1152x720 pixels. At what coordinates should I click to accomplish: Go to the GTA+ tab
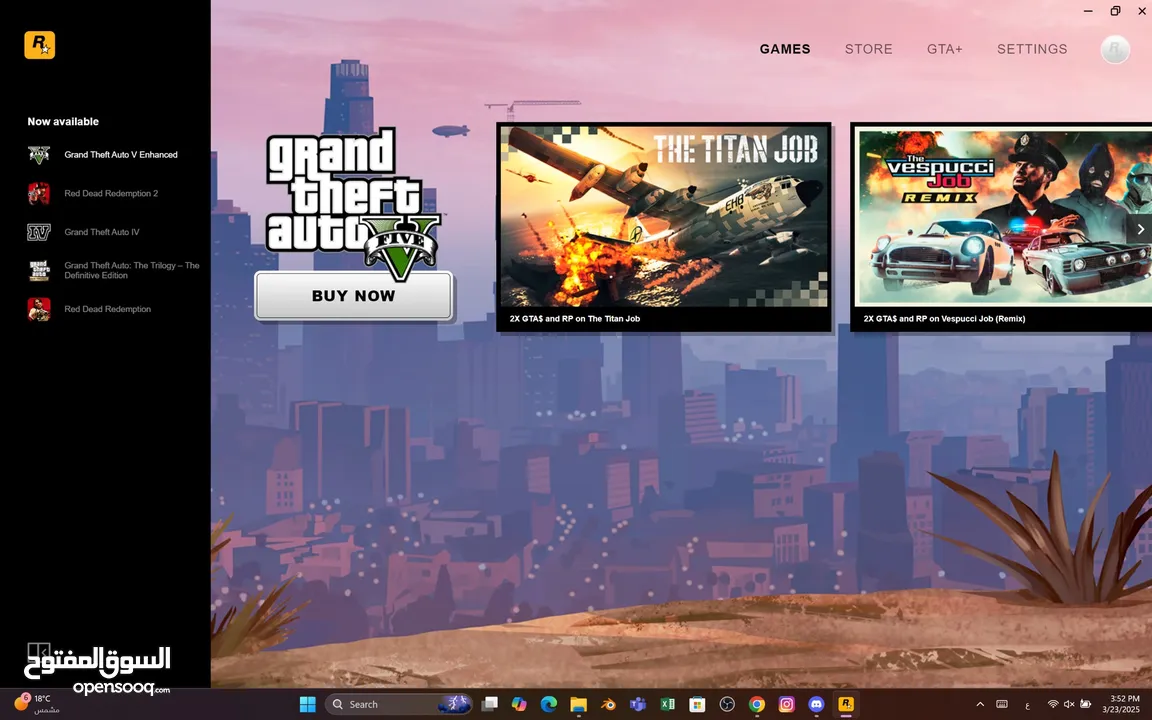tap(945, 49)
